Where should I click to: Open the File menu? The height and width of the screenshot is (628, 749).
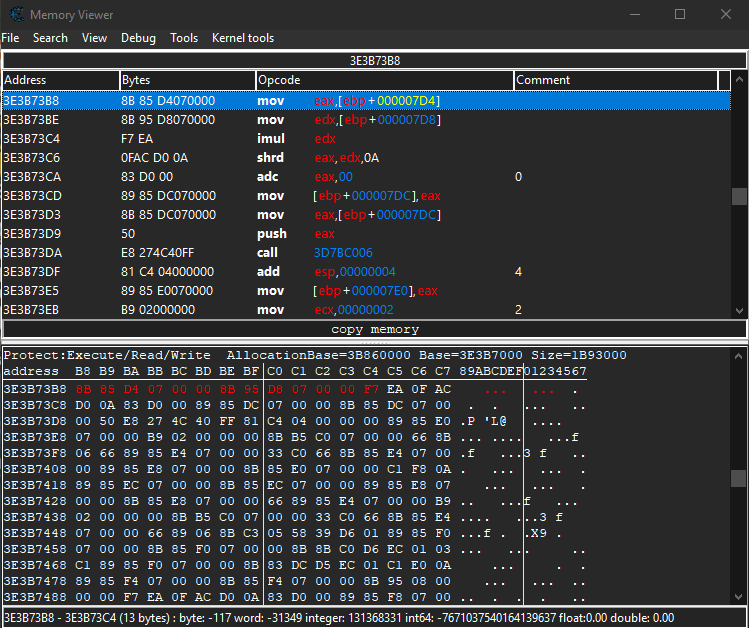[x=11, y=38]
